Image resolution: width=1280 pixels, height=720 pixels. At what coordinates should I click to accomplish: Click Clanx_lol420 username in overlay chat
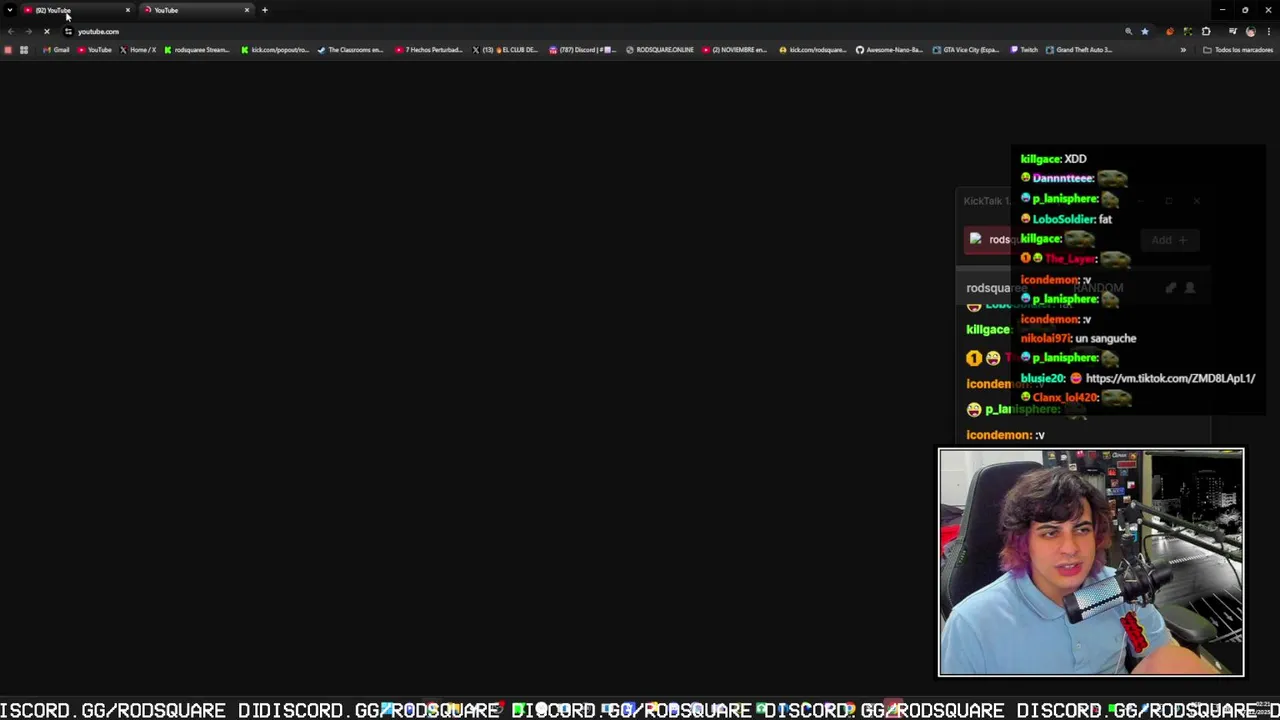(x=1065, y=397)
